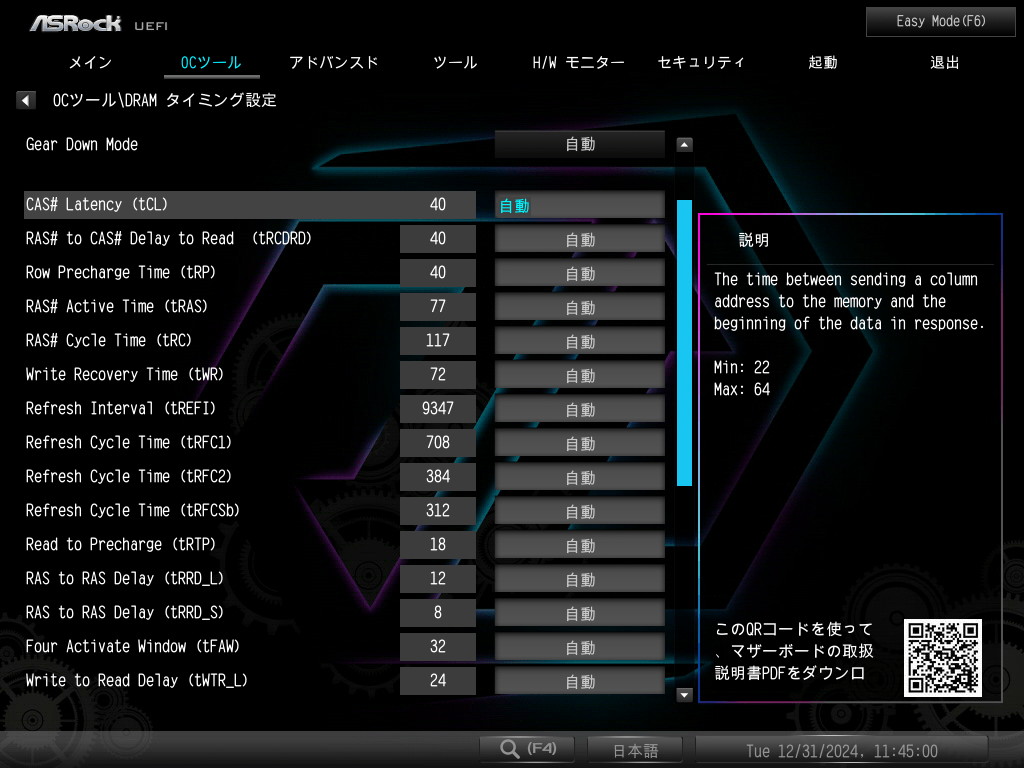Click the scroll down arrow icon
Screen dimensions: 1024x768
click(684, 694)
